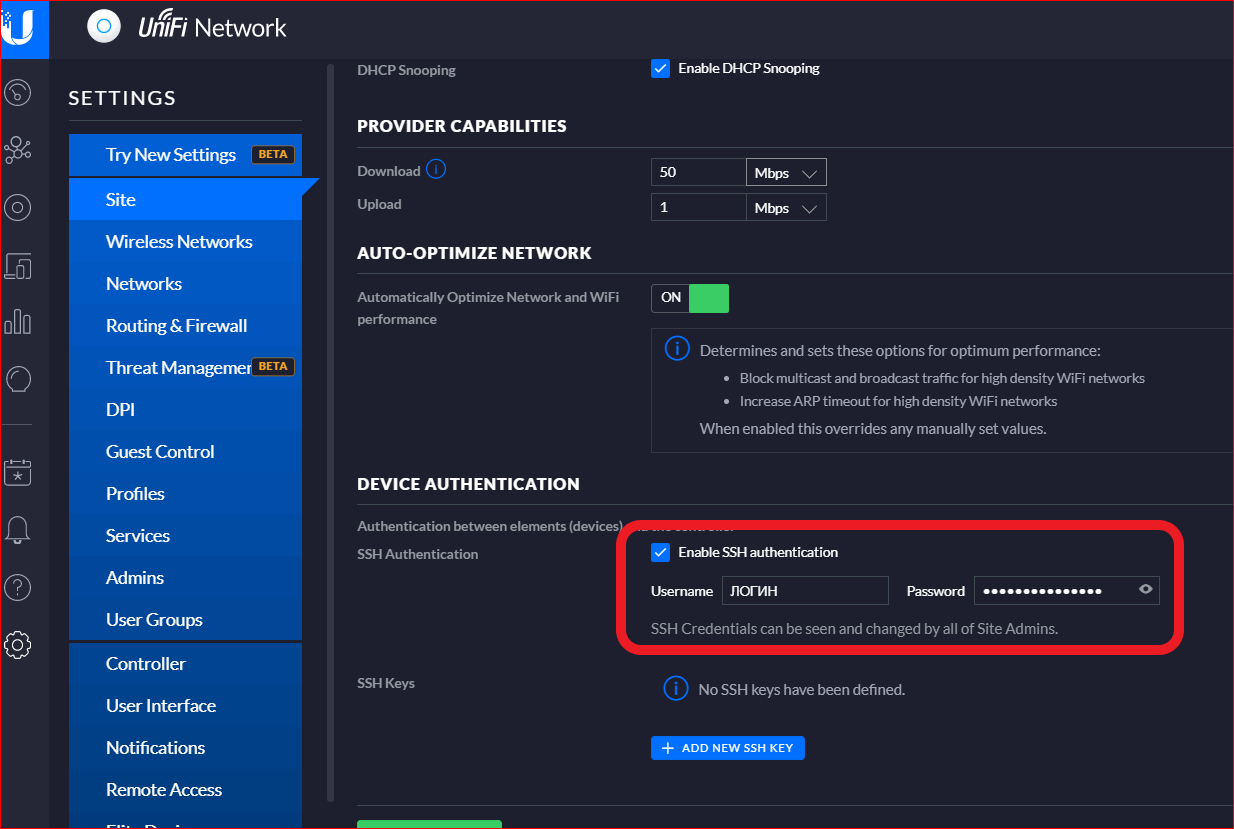Open the Devices icon in left rail
Viewport: 1234px width, 829px height.
point(18,265)
